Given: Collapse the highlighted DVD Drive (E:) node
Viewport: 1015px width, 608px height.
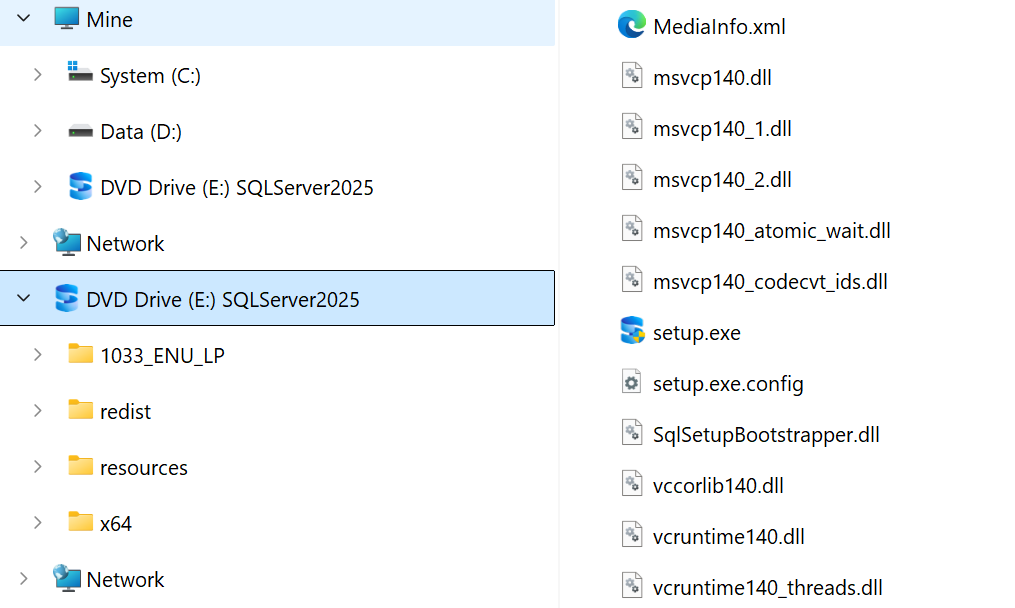Looking at the screenshot, I should coord(23,299).
